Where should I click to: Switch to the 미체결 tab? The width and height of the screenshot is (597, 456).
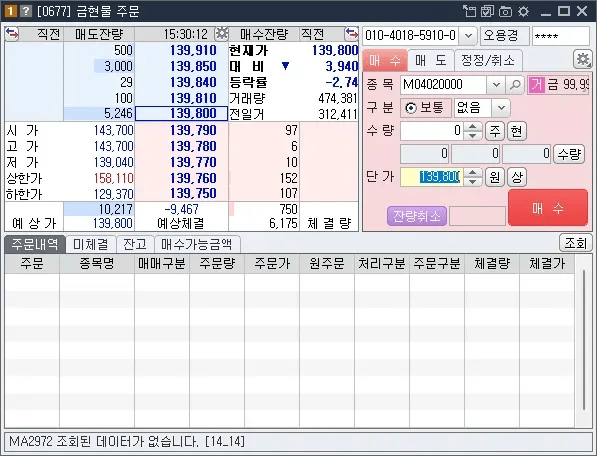(x=91, y=244)
